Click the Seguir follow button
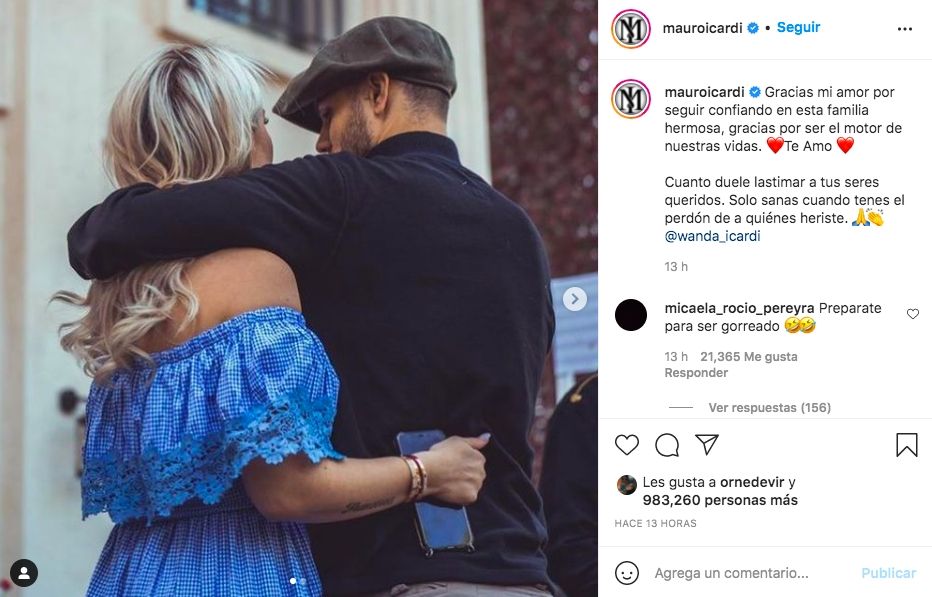The width and height of the screenshot is (932, 597). pyautogui.click(x=798, y=27)
